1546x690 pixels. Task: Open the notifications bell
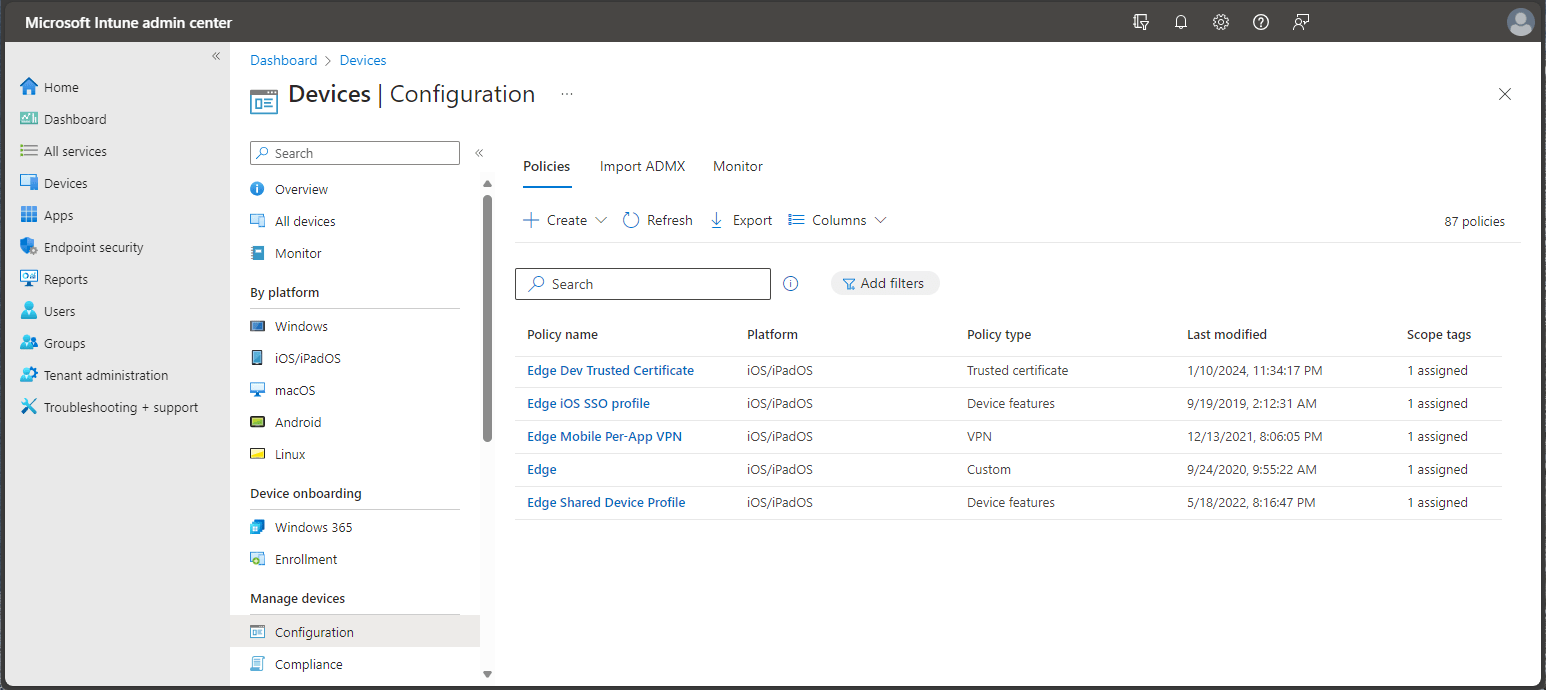point(1181,21)
